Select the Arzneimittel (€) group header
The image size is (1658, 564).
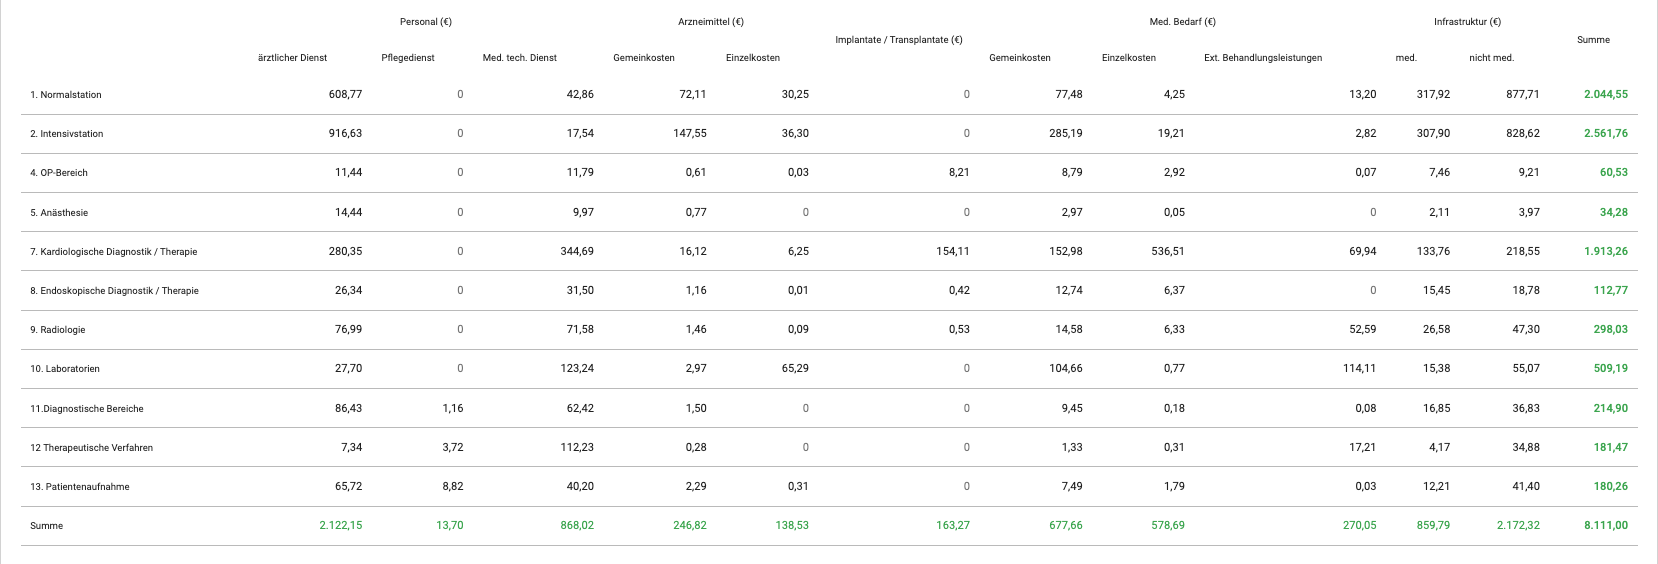[711, 22]
